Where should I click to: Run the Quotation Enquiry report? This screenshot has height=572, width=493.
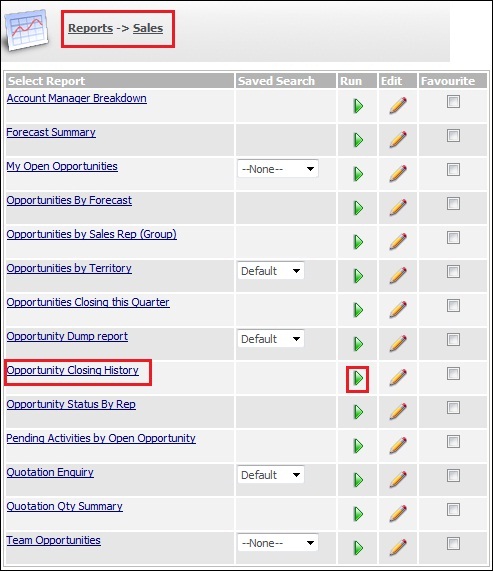click(x=358, y=480)
